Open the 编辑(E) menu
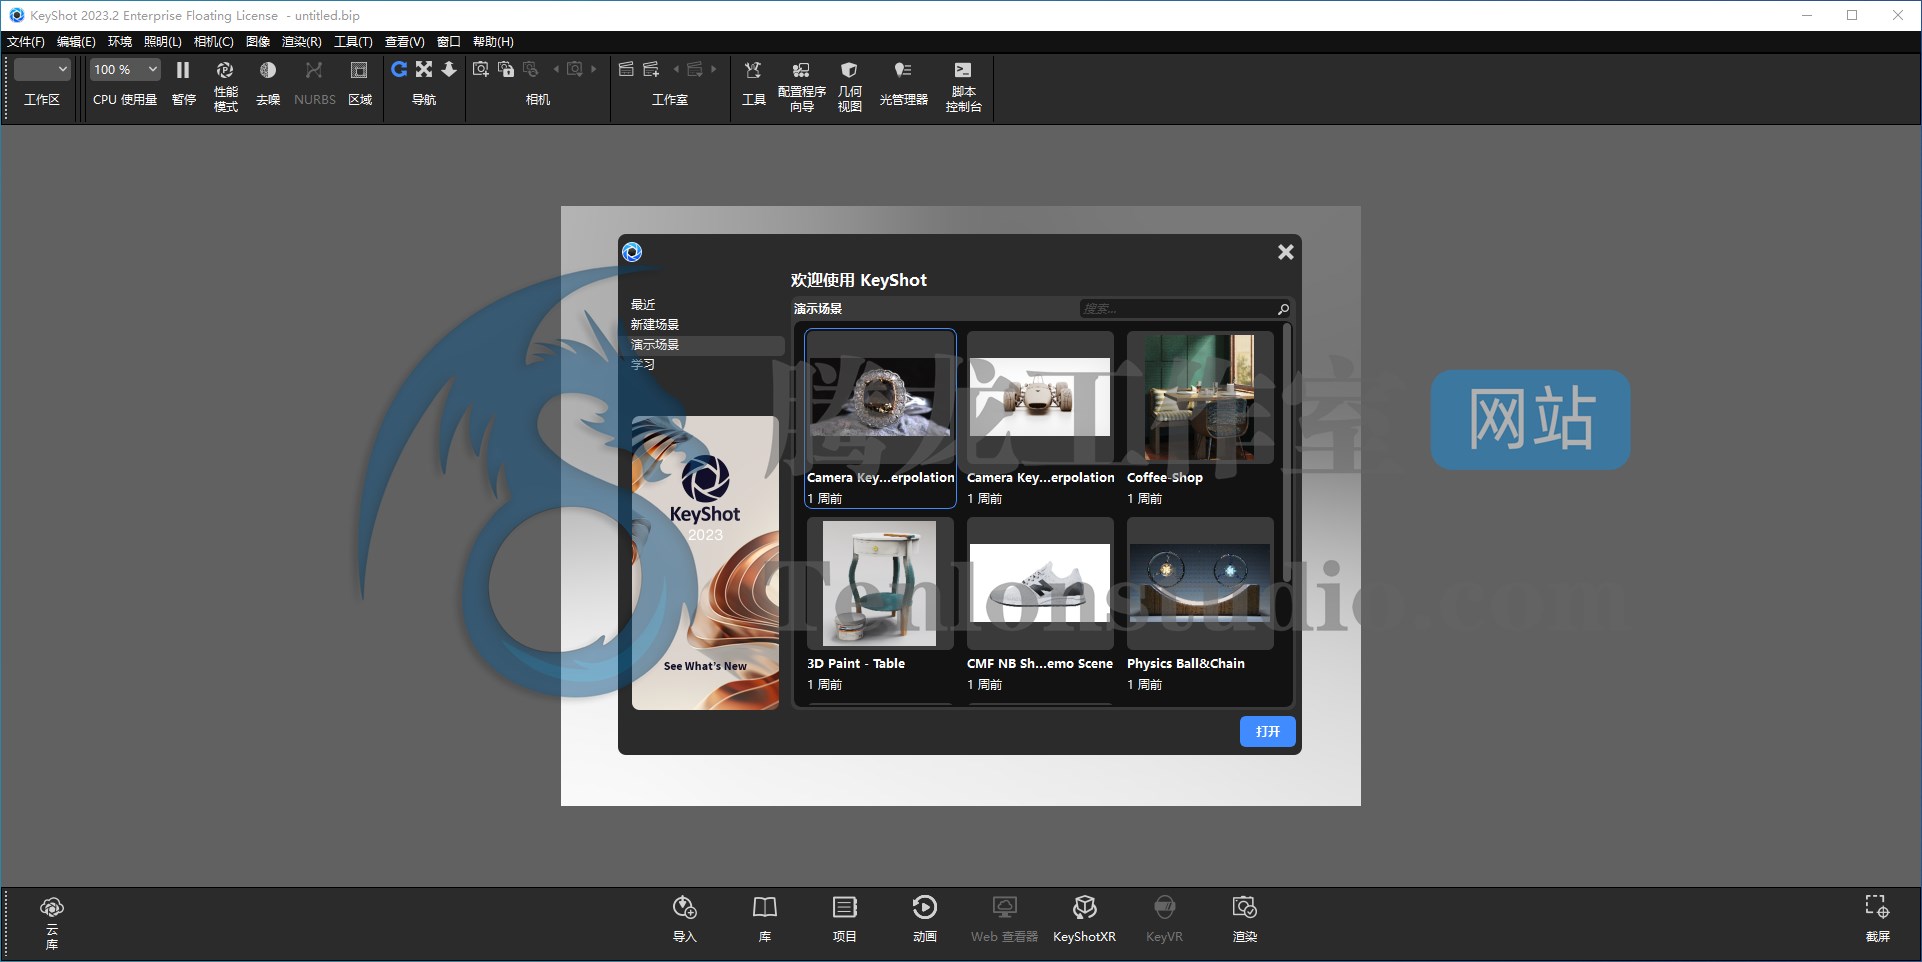 (x=76, y=42)
